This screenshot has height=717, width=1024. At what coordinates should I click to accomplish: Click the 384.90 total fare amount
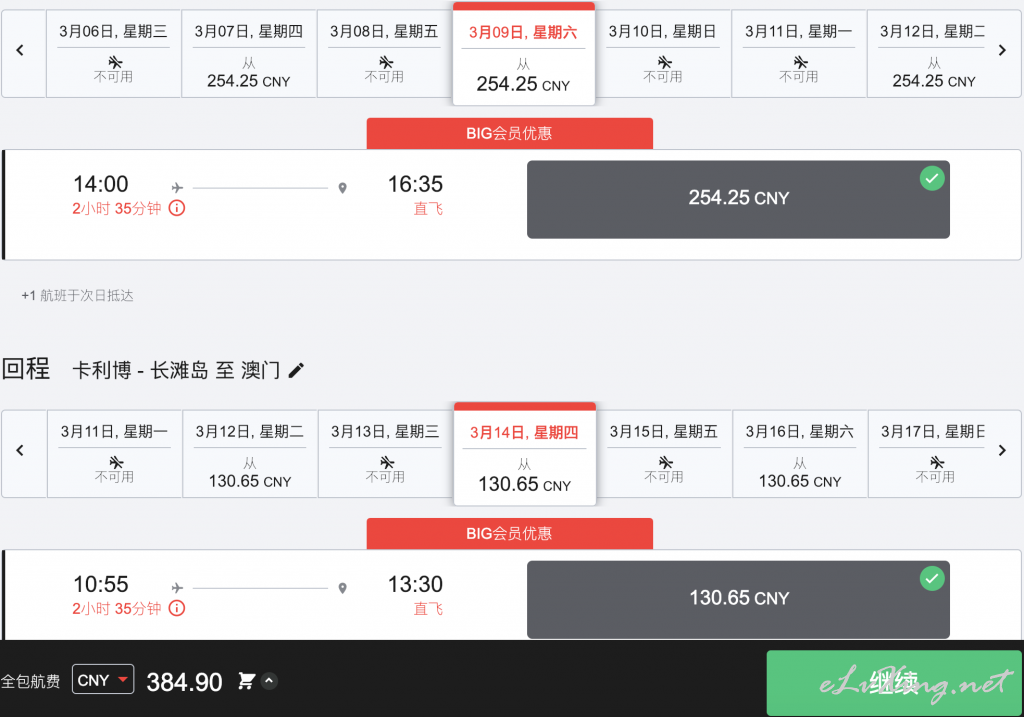point(184,682)
